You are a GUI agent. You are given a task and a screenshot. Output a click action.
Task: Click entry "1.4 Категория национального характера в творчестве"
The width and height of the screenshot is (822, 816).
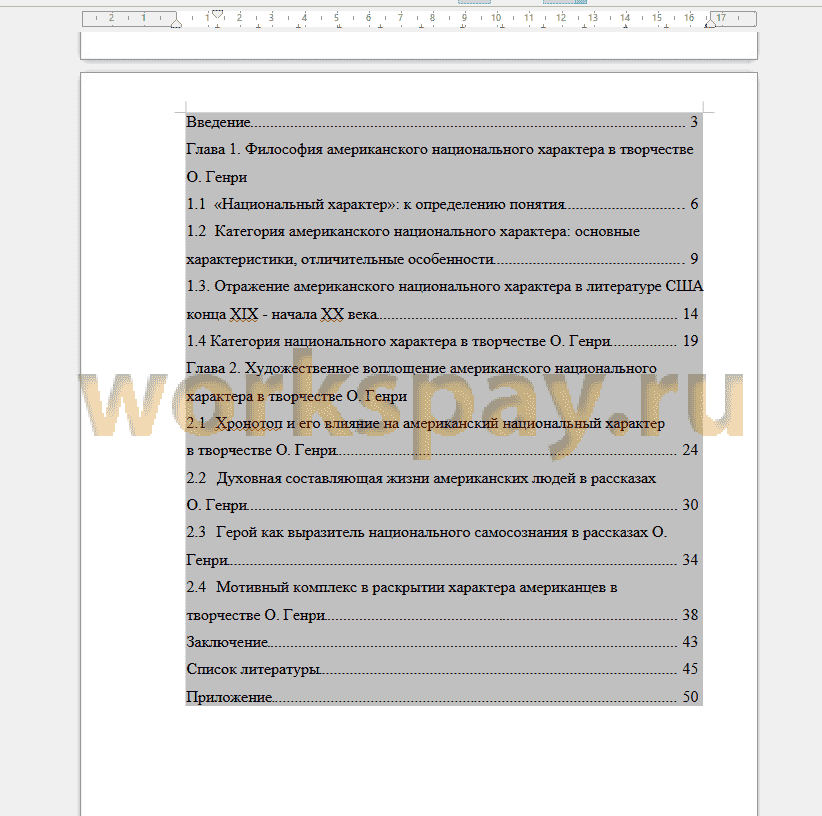(442, 341)
